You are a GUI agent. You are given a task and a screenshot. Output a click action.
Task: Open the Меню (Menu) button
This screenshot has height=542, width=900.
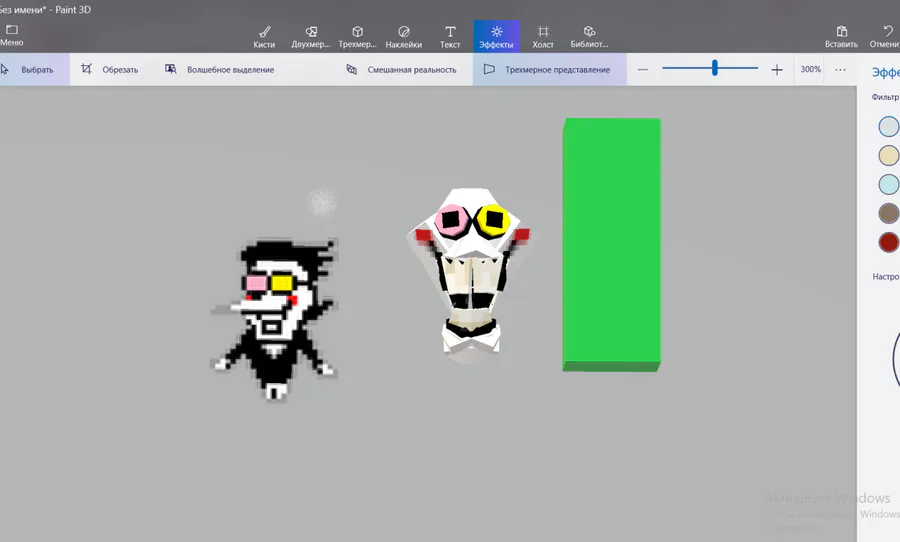(11, 36)
